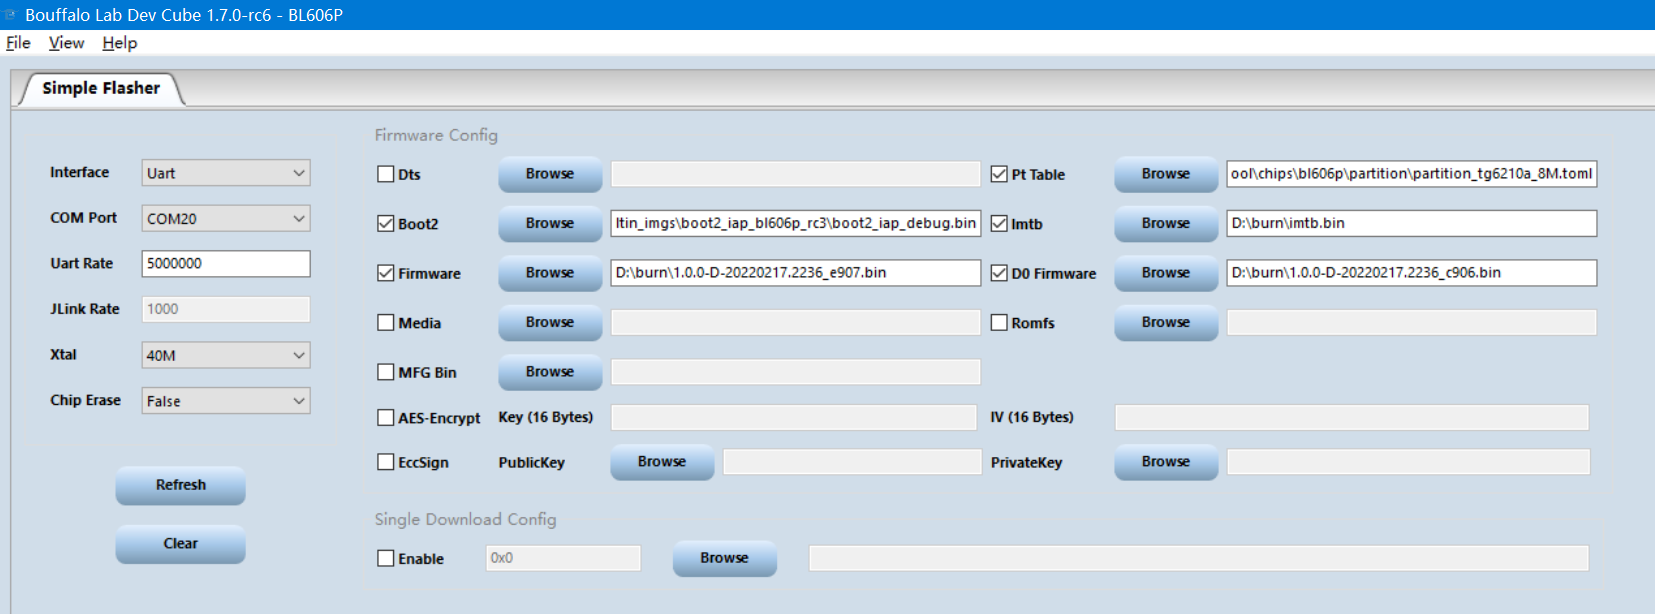Image resolution: width=1655 pixels, height=614 pixels.
Task: Enable the Dts checkbox
Action: [385, 174]
